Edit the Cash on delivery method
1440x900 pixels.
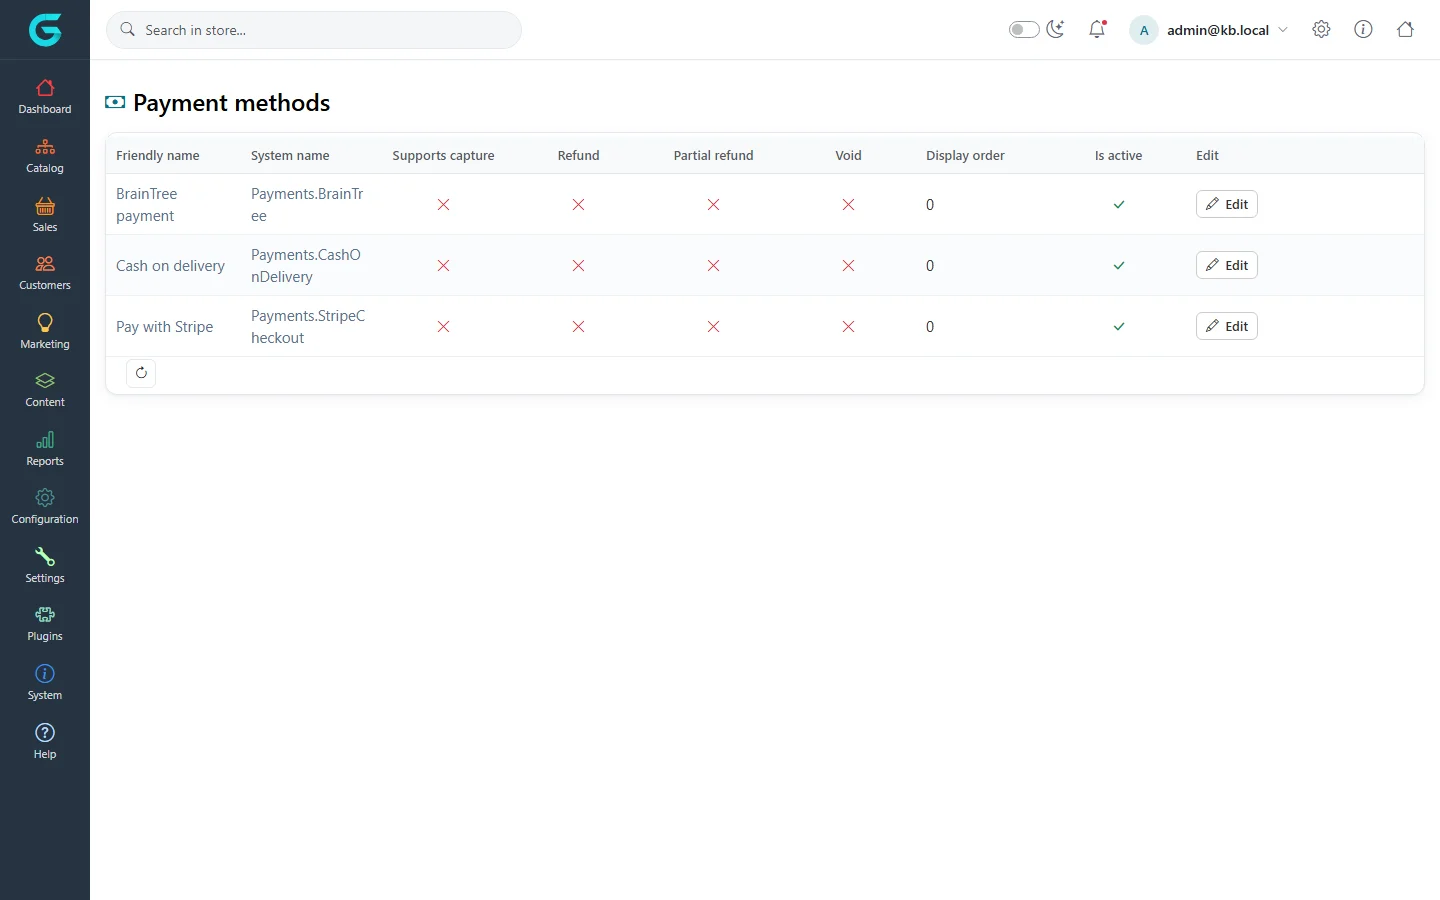coord(1227,265)
